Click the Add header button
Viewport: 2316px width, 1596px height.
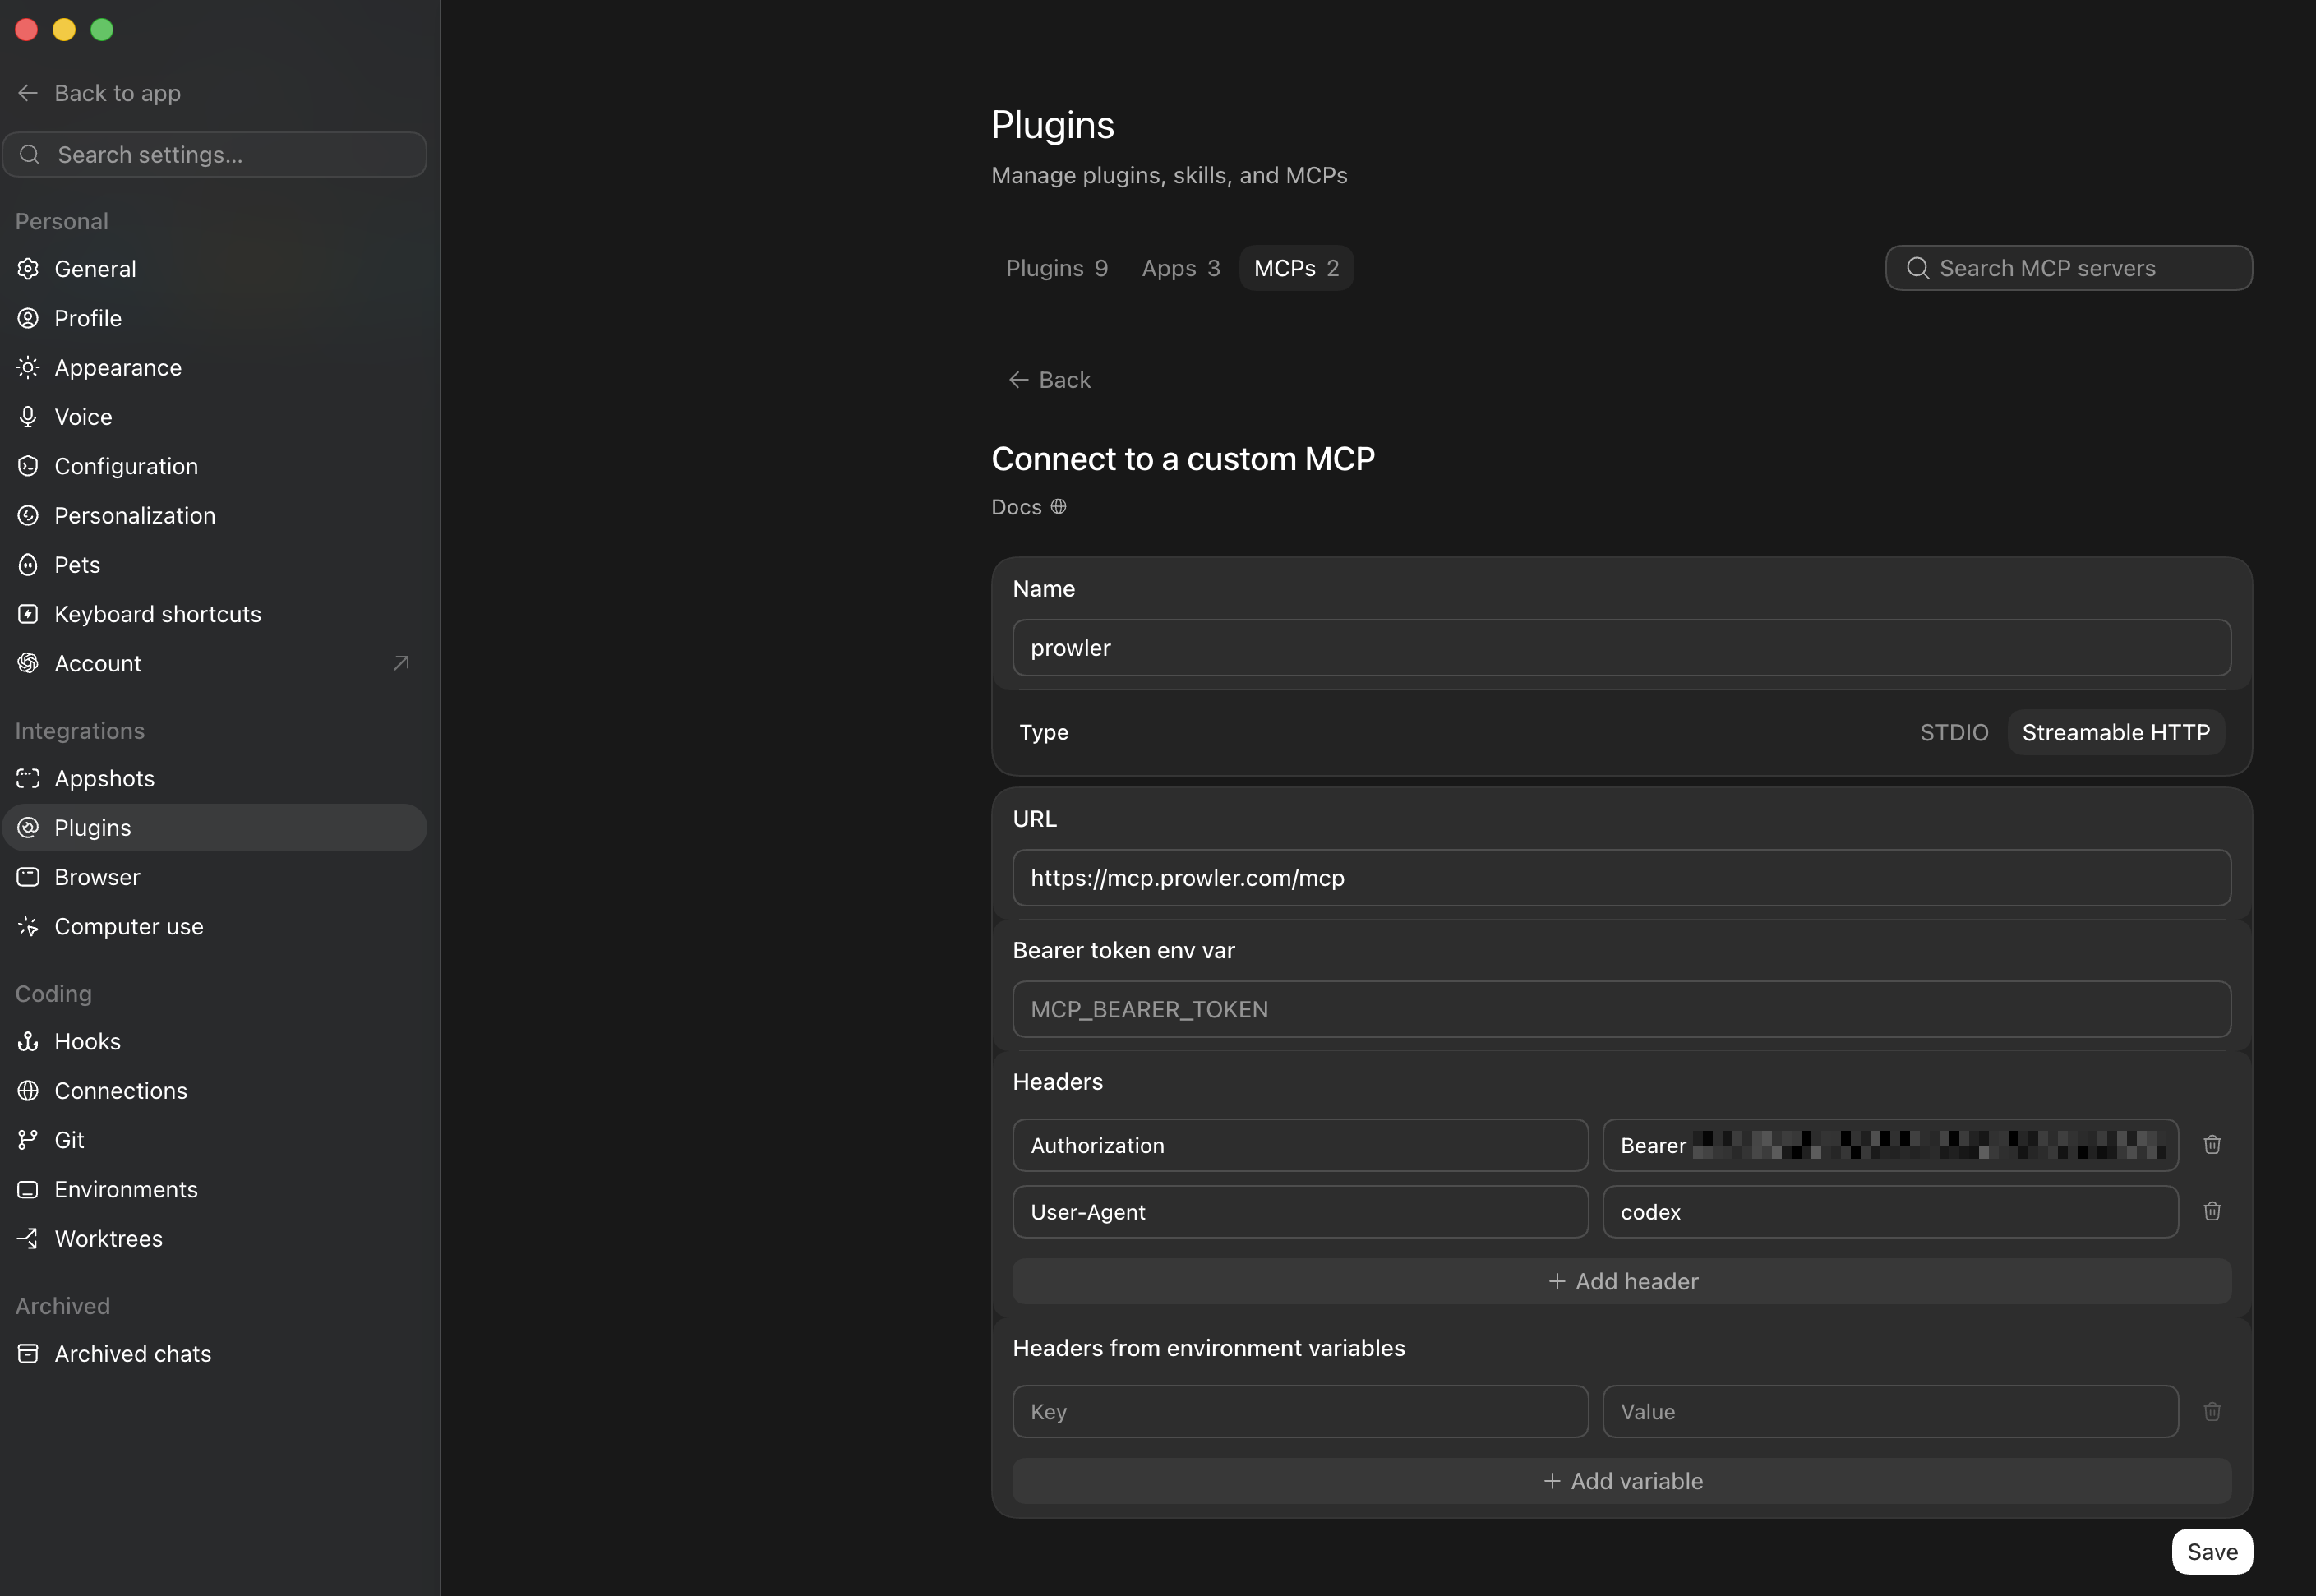[1621, 1282]
